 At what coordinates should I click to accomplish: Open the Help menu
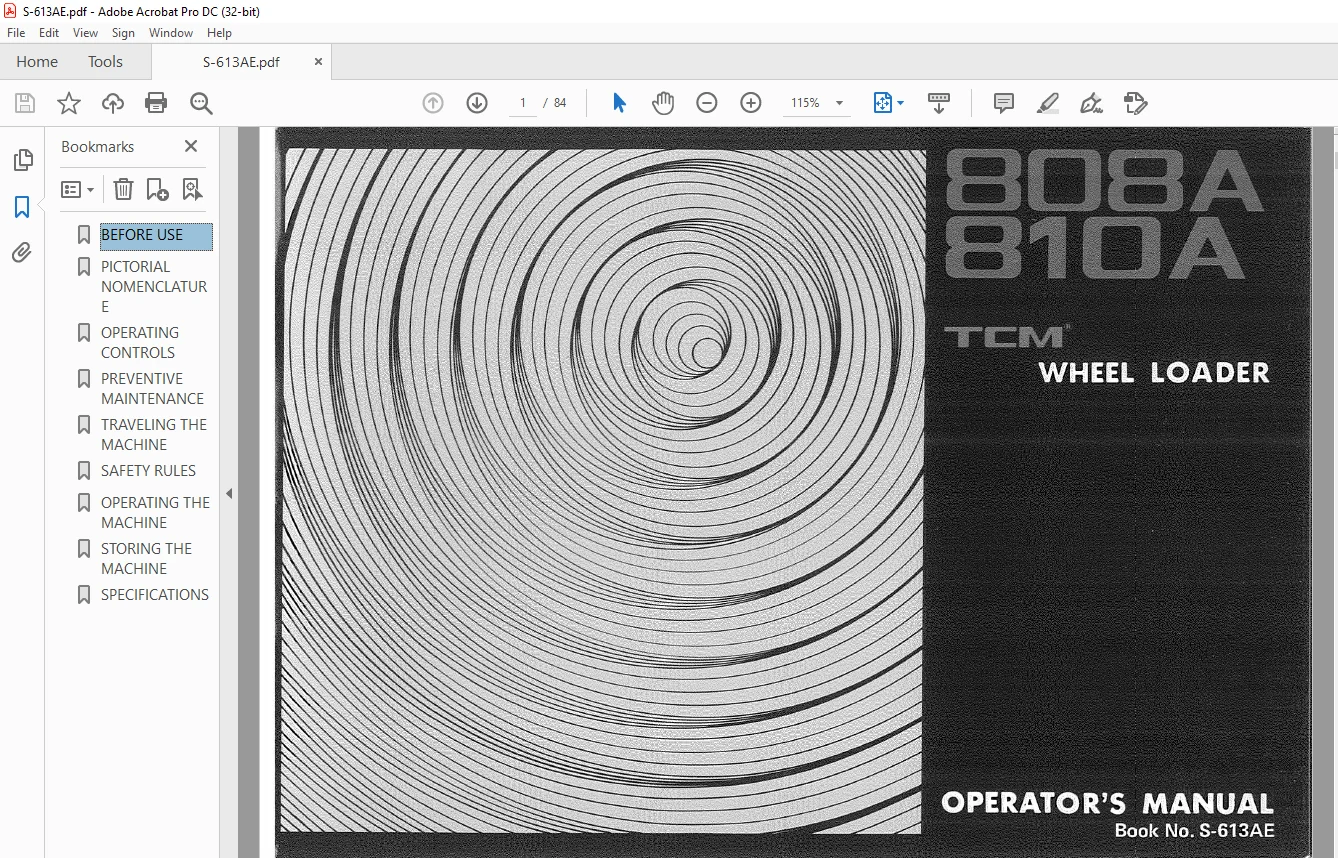point(219,33)
